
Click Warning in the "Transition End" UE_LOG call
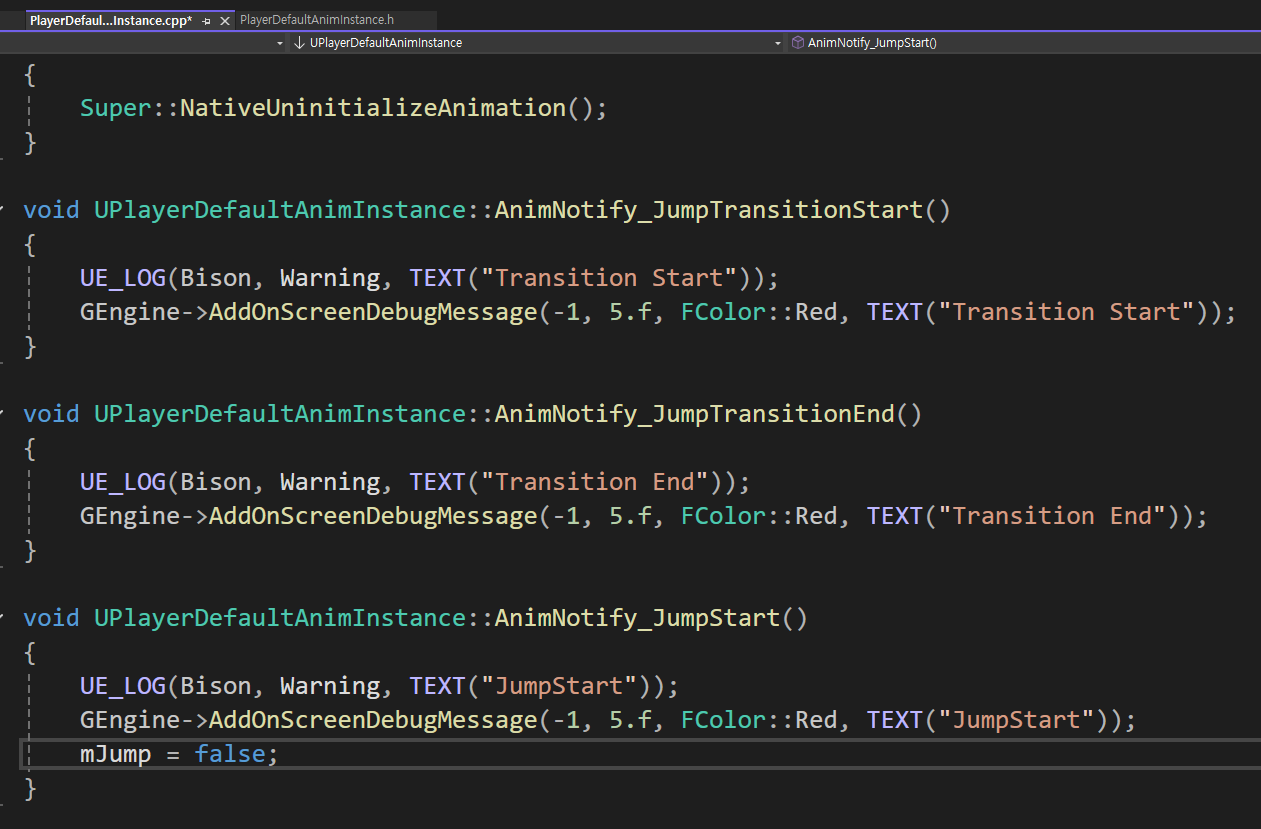click(330, 482)
